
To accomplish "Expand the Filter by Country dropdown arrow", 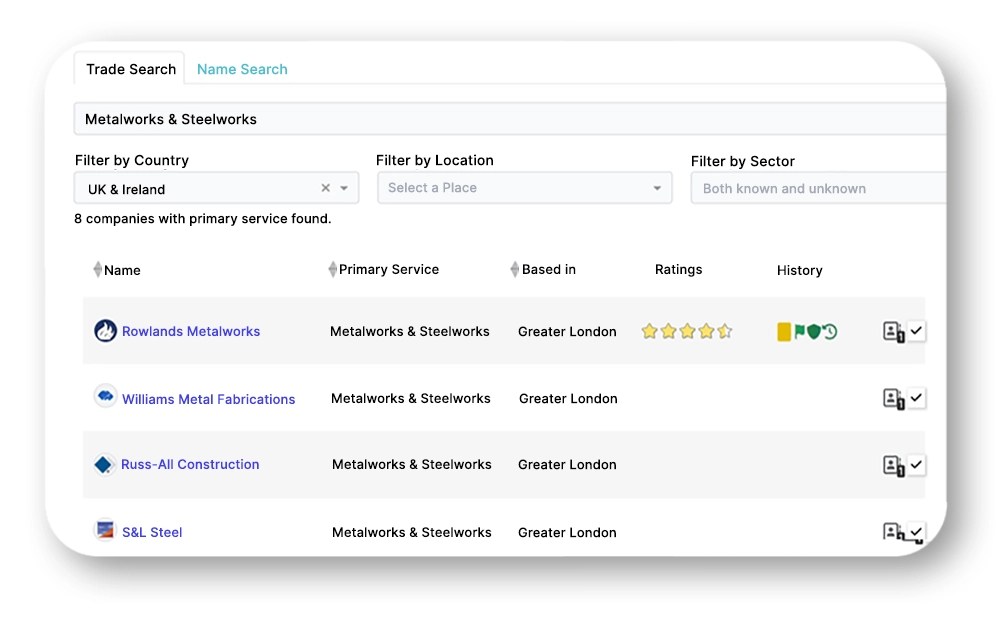I will (x=344, y=188).
